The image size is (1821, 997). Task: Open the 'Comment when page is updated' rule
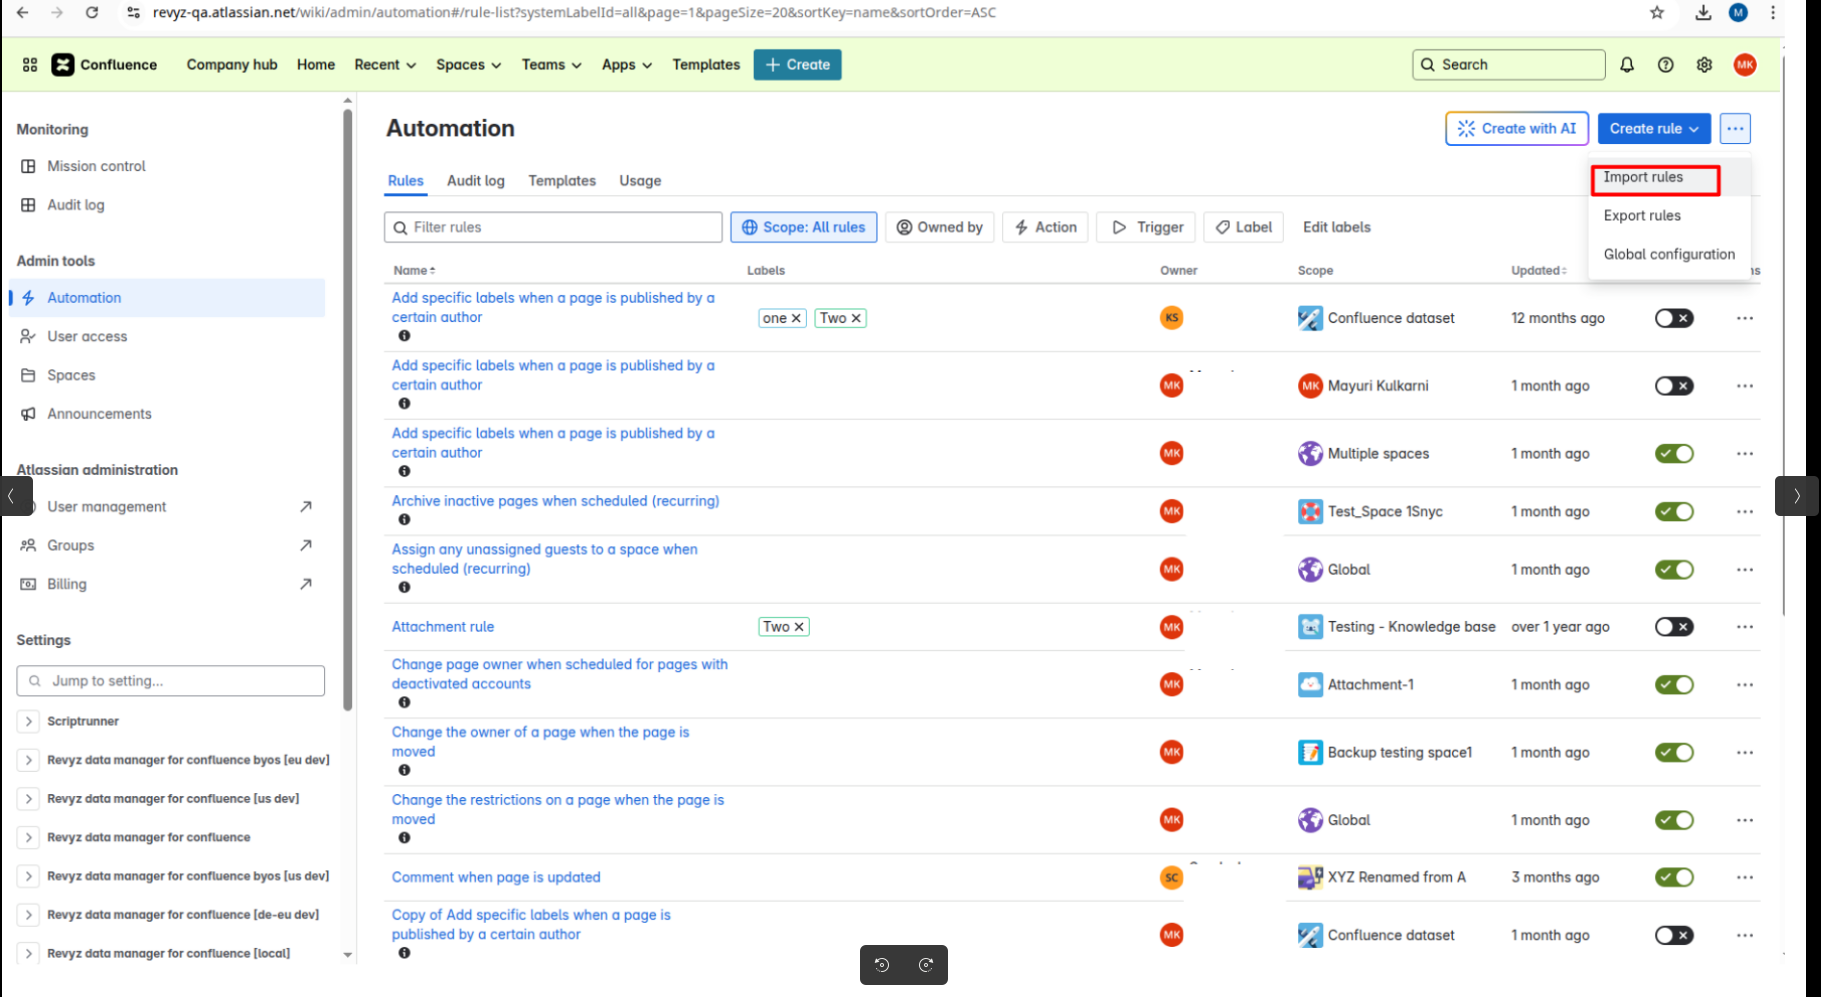(496, 878)
